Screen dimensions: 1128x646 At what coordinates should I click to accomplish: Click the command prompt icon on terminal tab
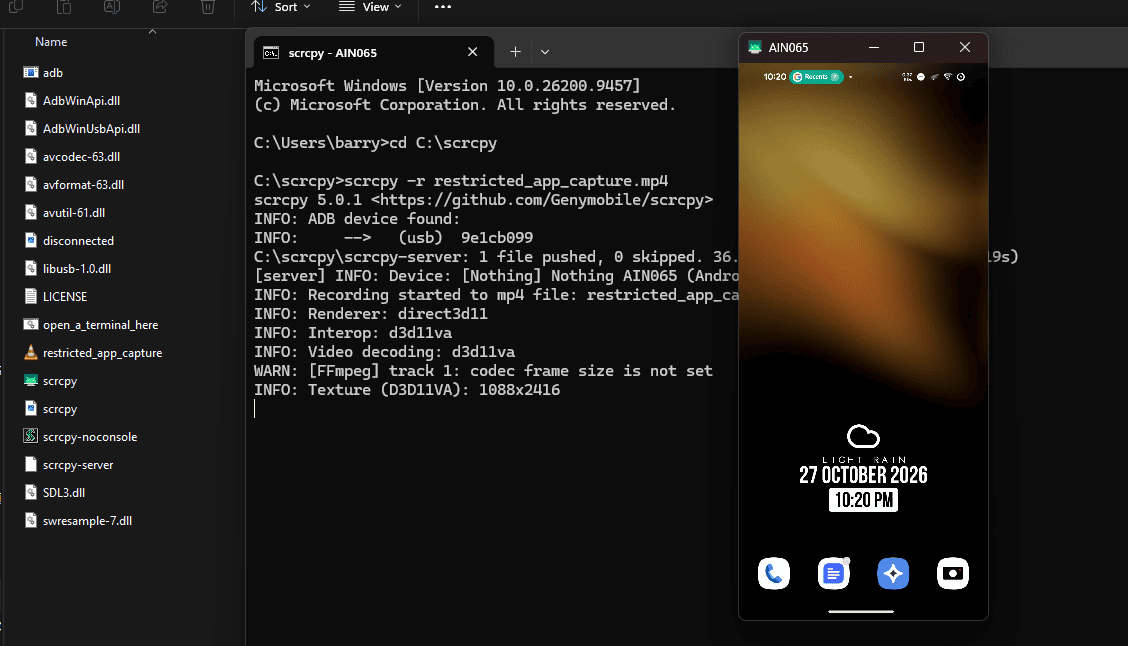pyautogui.click(x=270, y=53)
